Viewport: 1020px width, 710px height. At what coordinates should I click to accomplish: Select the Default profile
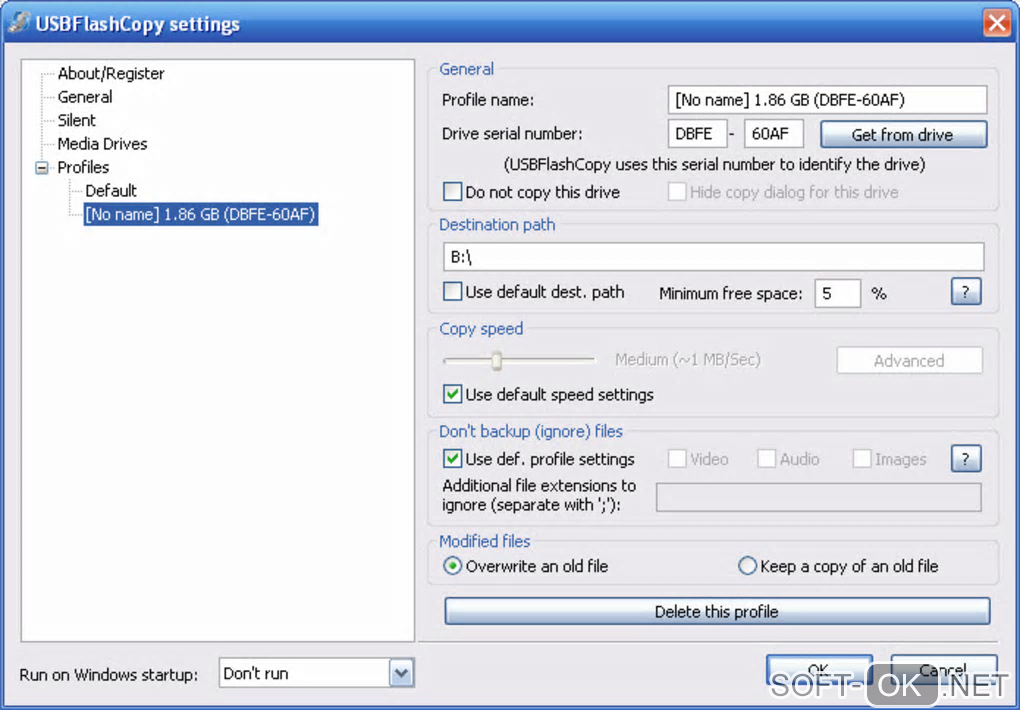[111, 191]
